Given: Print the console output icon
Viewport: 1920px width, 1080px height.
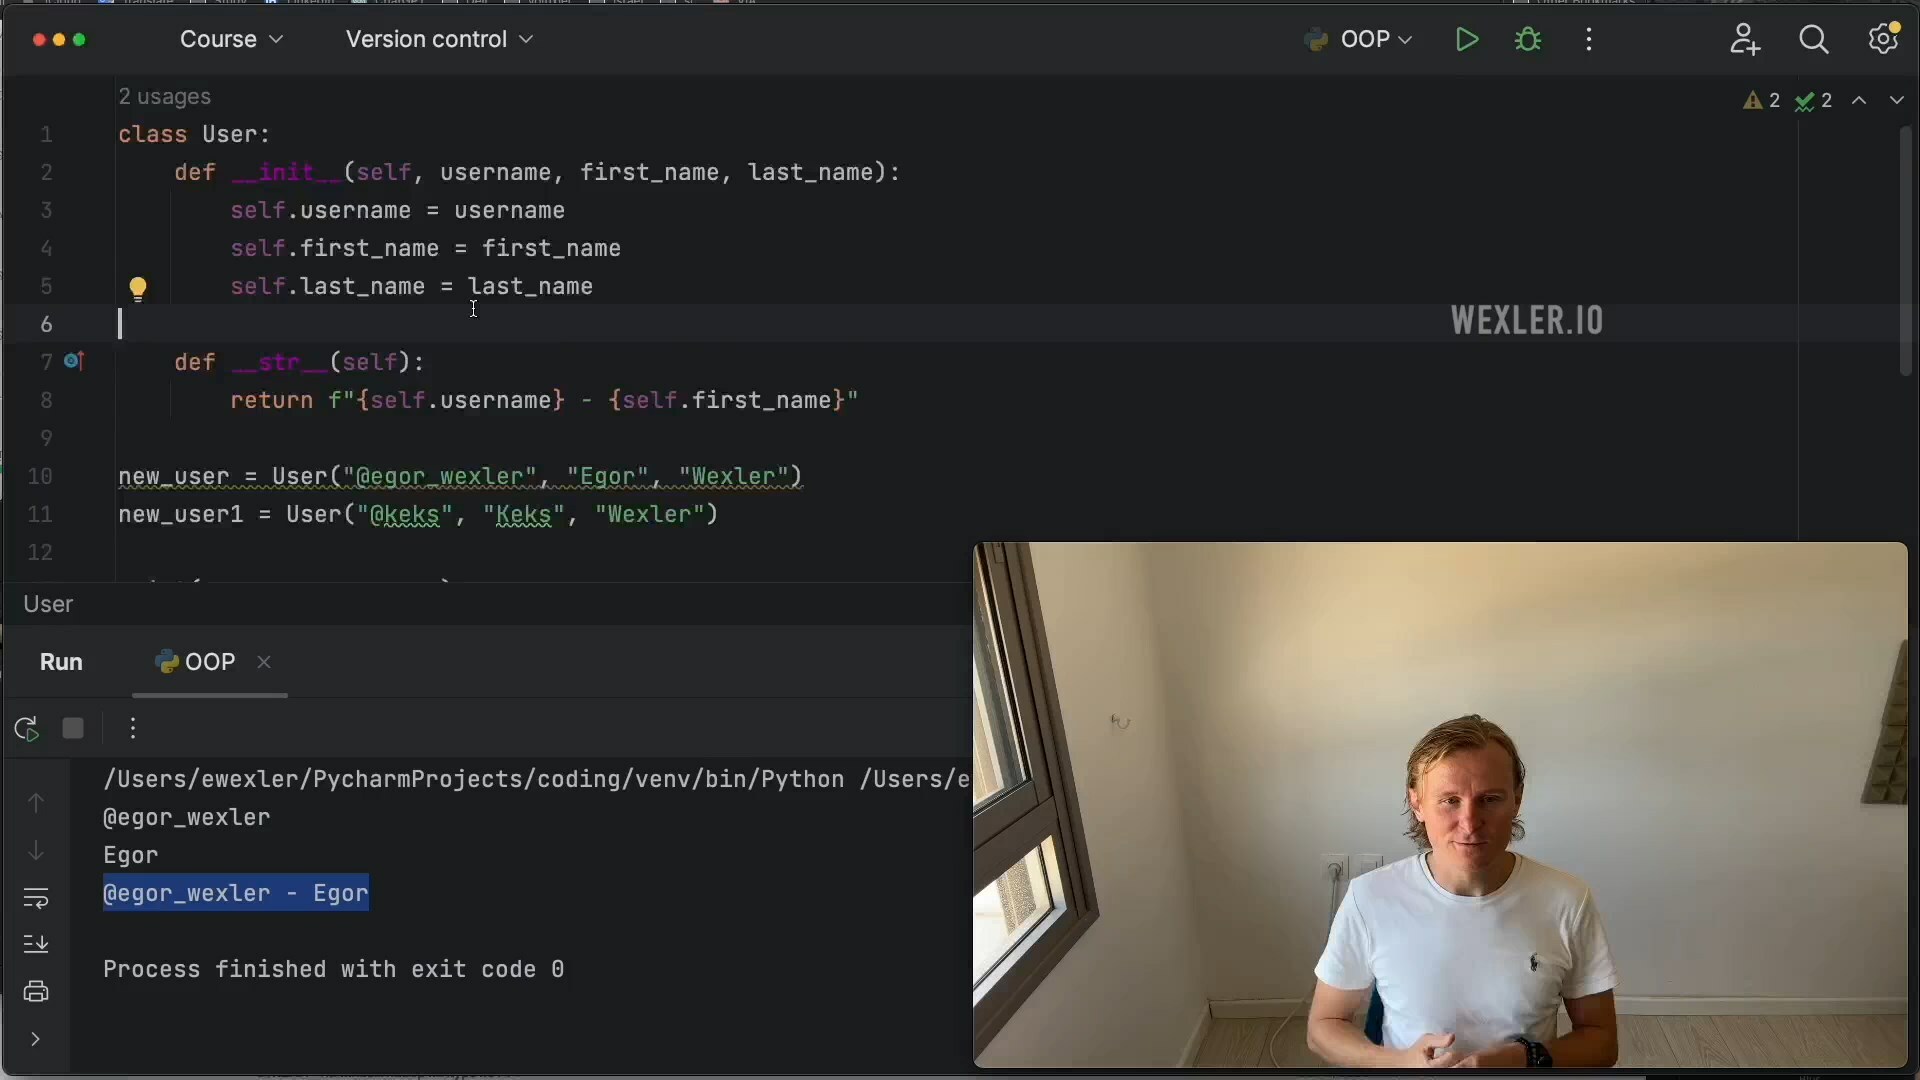Looking at the screenshot, I should (x=36, y=991).
